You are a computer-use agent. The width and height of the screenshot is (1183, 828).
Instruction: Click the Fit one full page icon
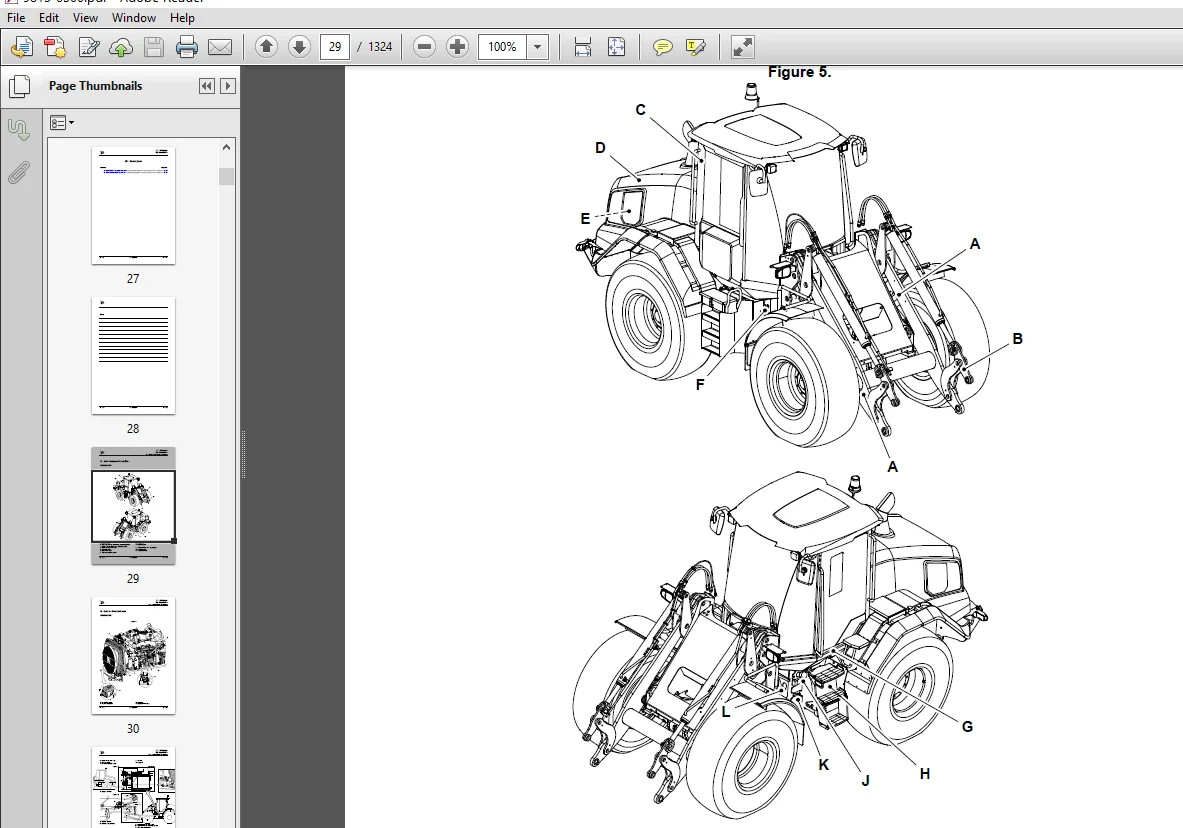pos(616,47)
